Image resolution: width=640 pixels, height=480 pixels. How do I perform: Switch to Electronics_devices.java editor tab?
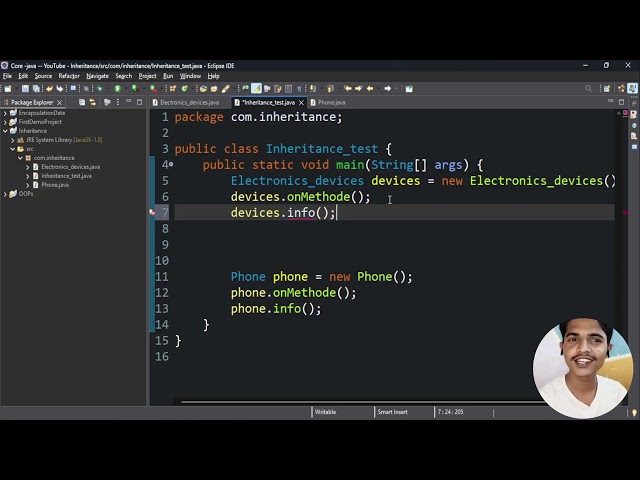point(190,102)
